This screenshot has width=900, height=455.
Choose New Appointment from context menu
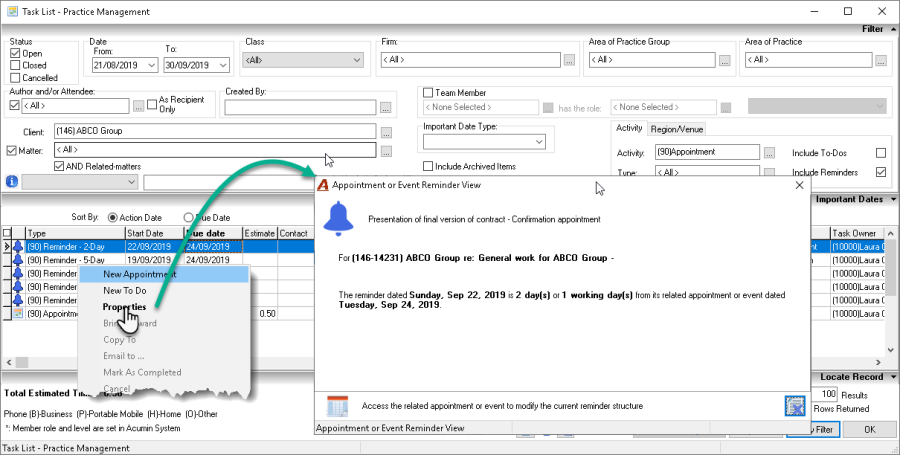164,274
